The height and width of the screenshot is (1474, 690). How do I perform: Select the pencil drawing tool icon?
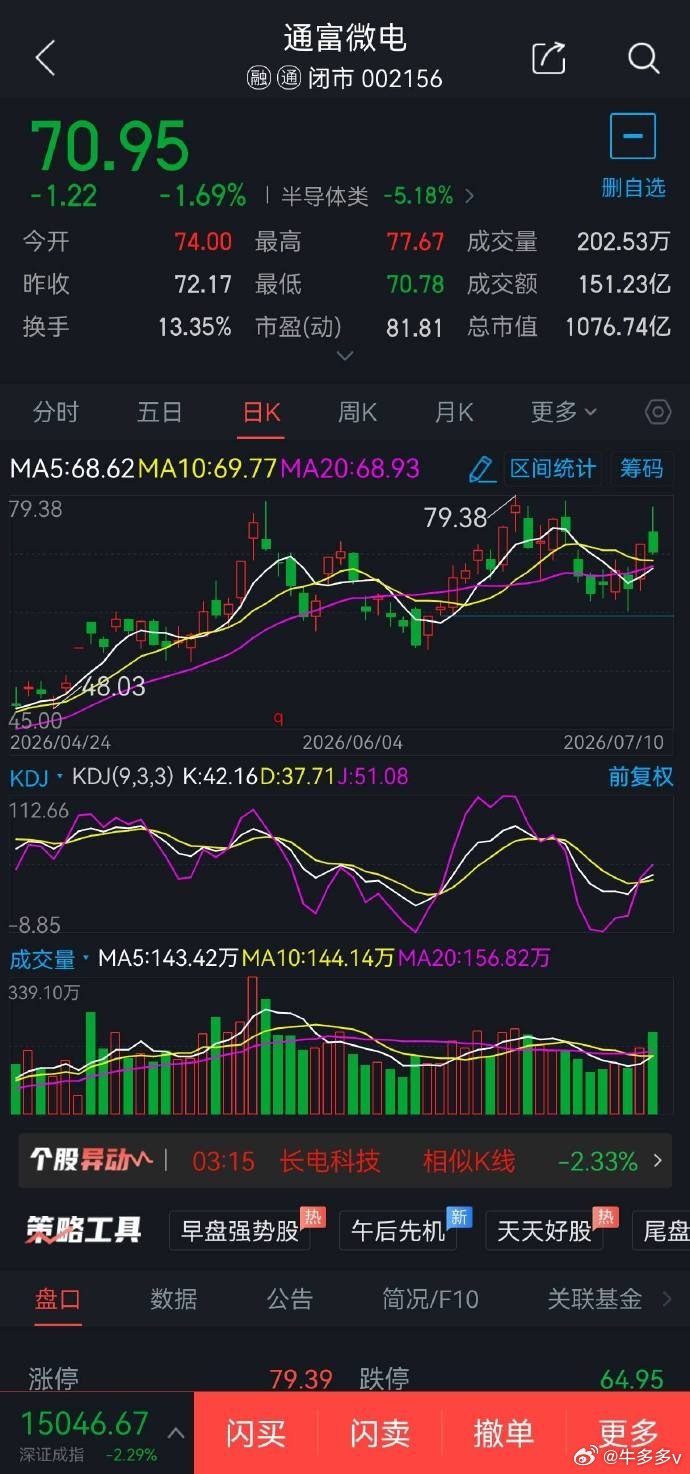coord(482,468)
